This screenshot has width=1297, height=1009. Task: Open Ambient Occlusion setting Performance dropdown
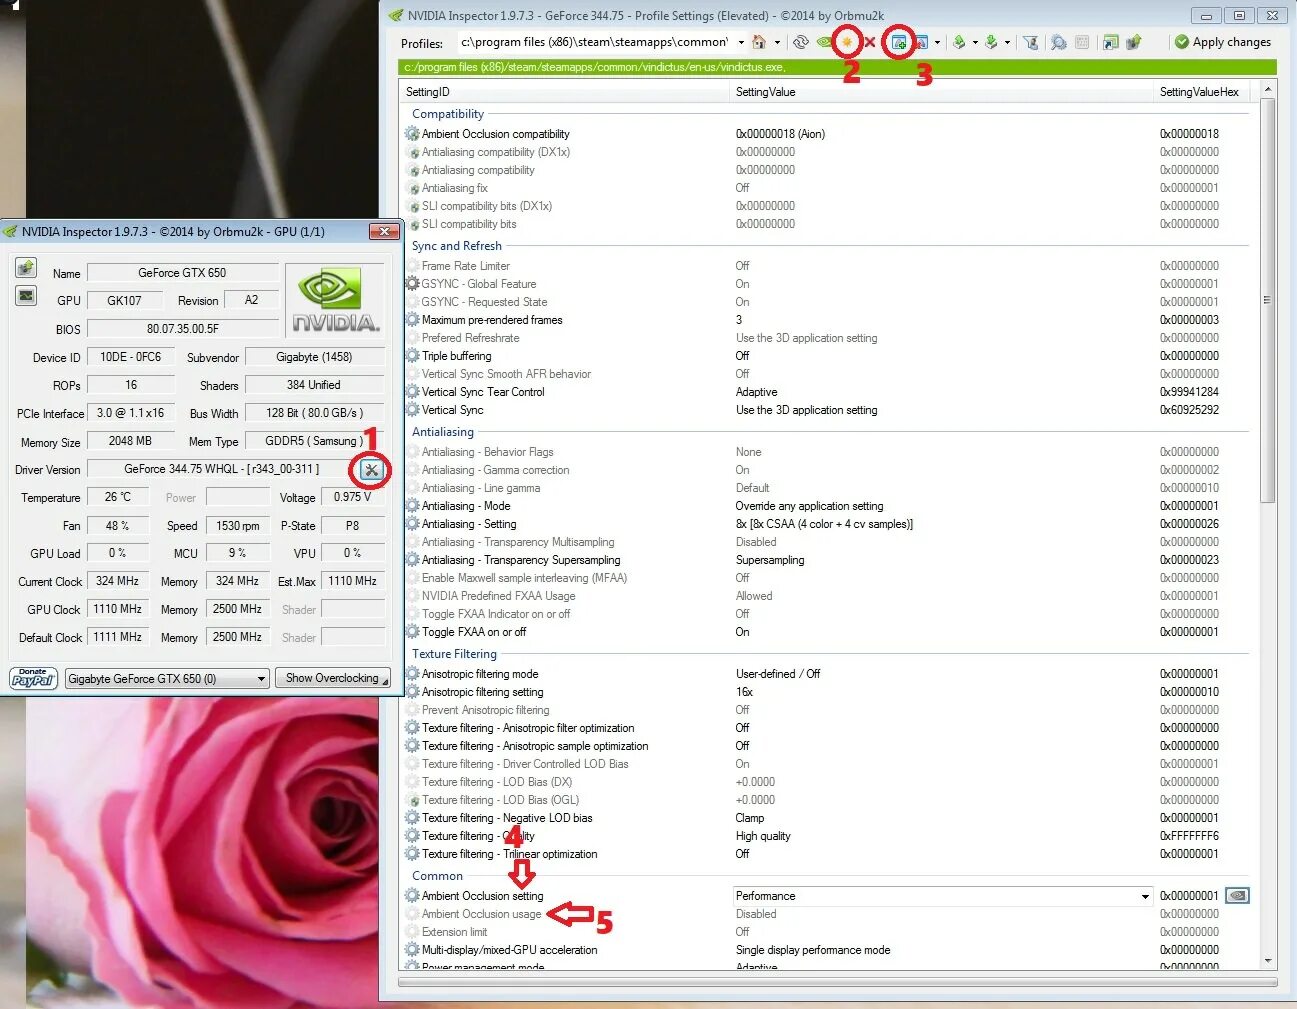pyautogui.click(x=1145, y=896)
